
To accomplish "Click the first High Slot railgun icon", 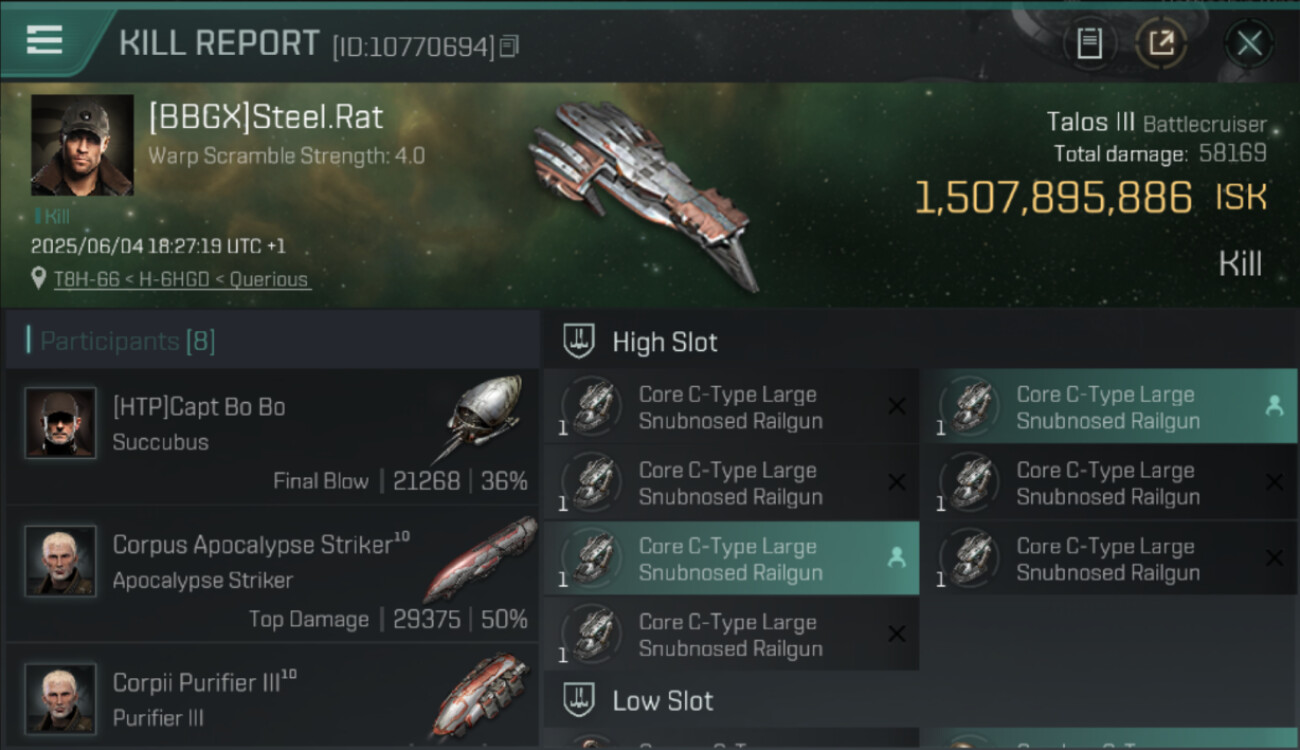I will [592, 407].
